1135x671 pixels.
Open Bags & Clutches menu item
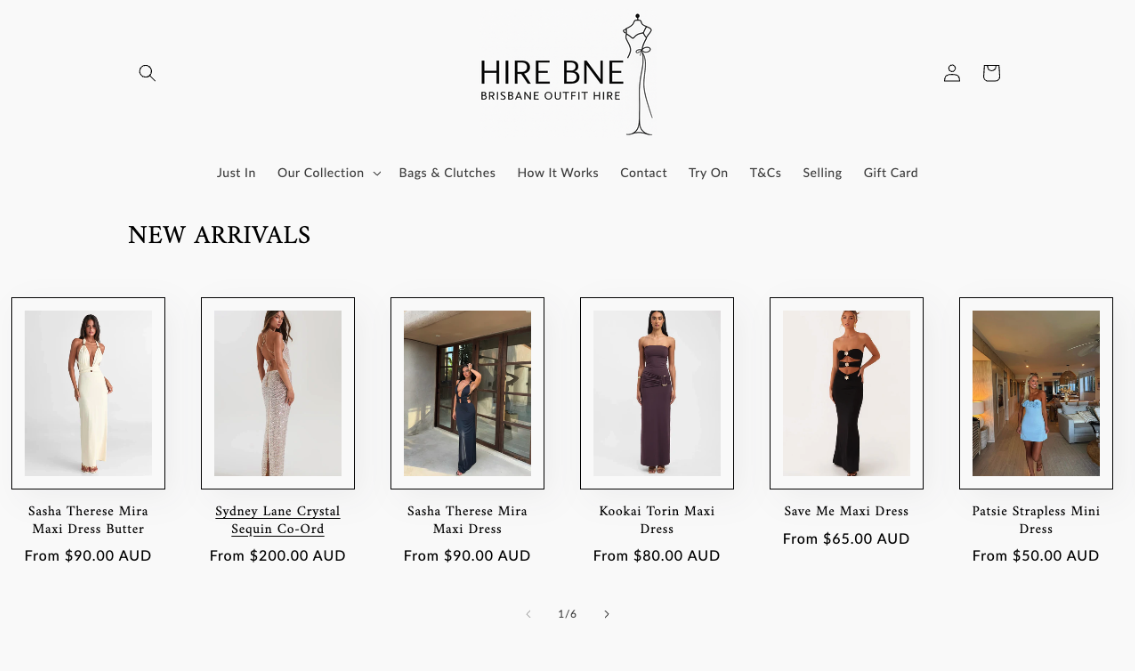click(447, 172)
